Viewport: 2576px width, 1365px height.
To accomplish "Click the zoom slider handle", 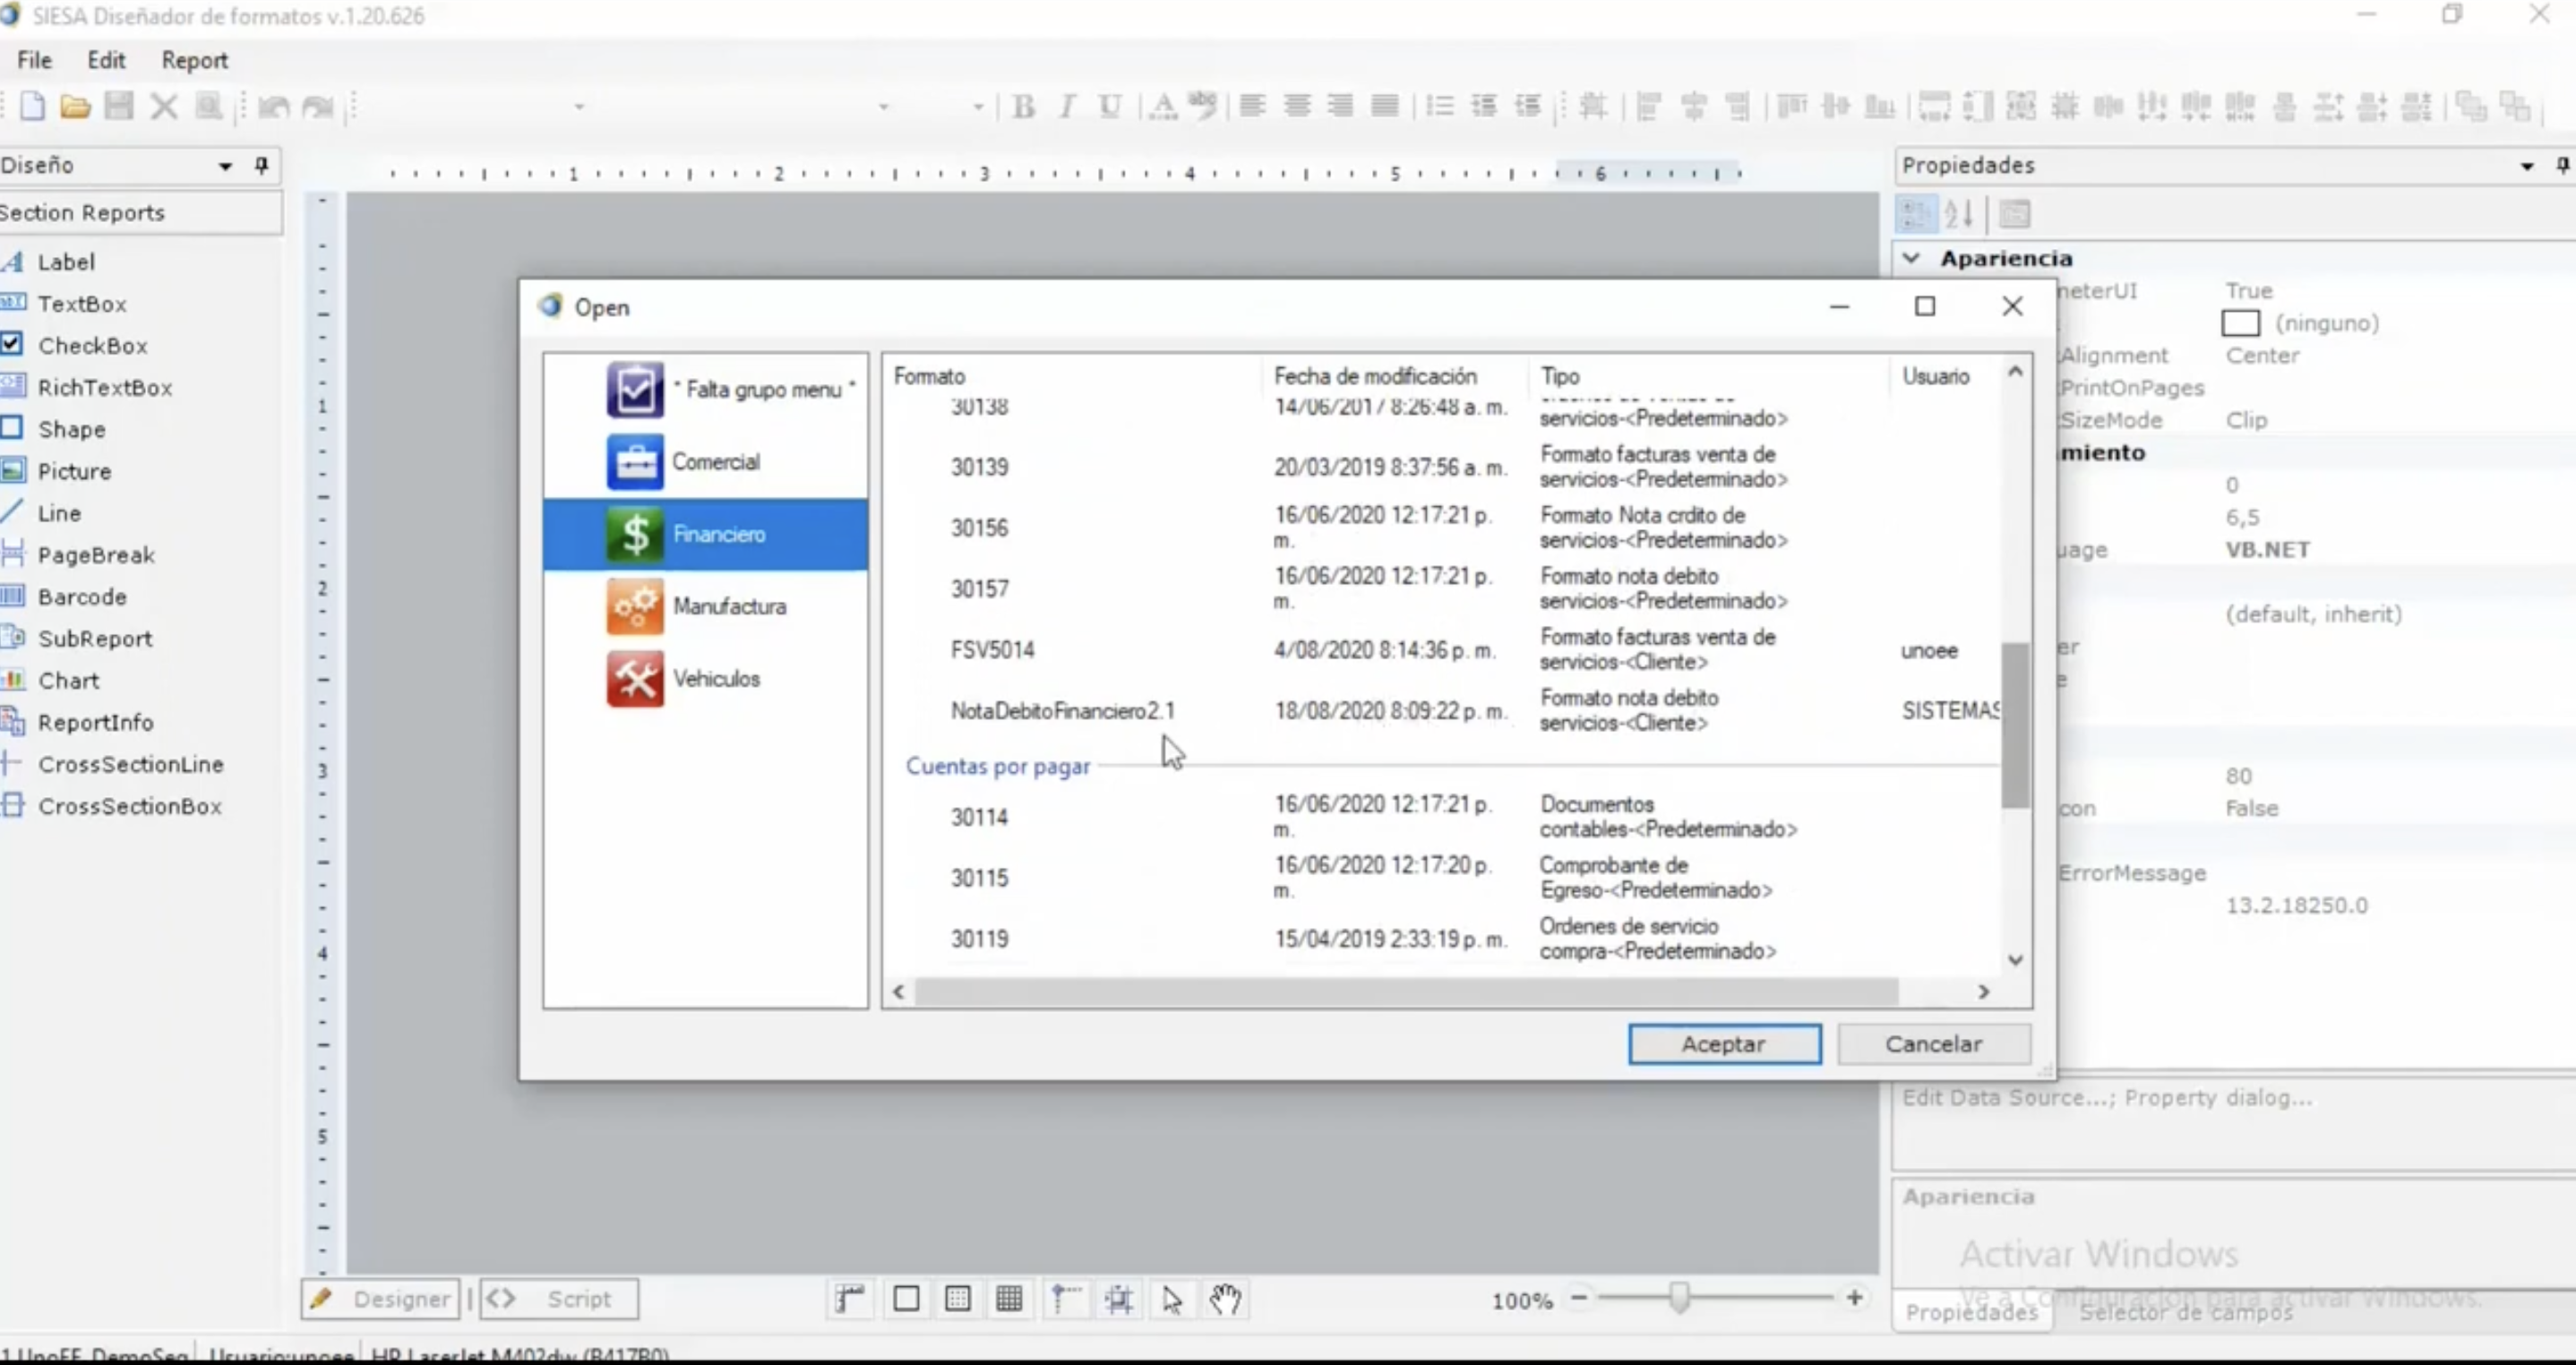I will pyautogui.click(x=1679, y=1298).
